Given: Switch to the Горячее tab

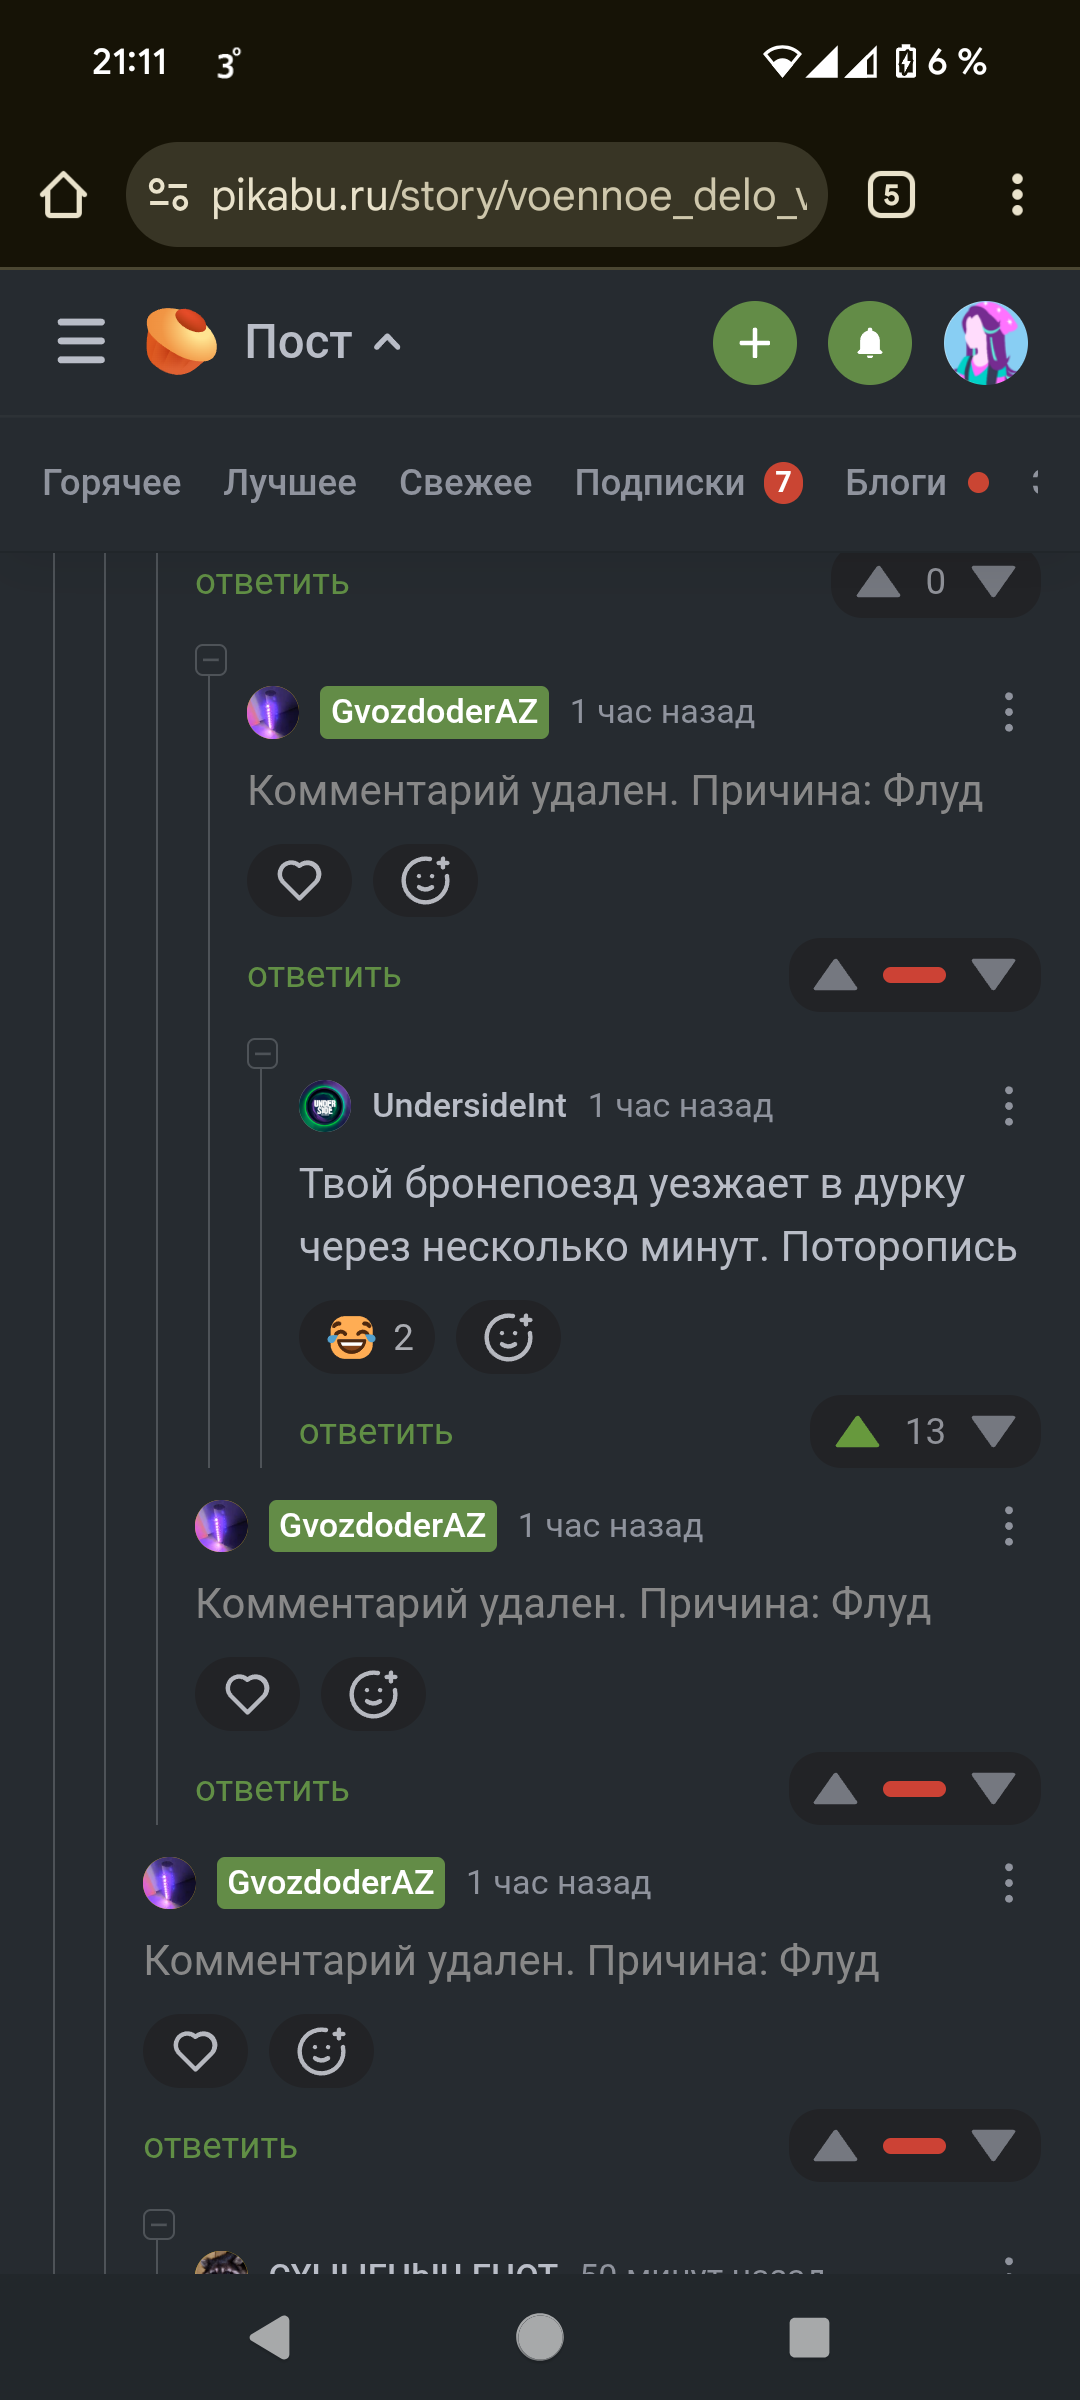Looking at the screenshot, I should (112, 483).
